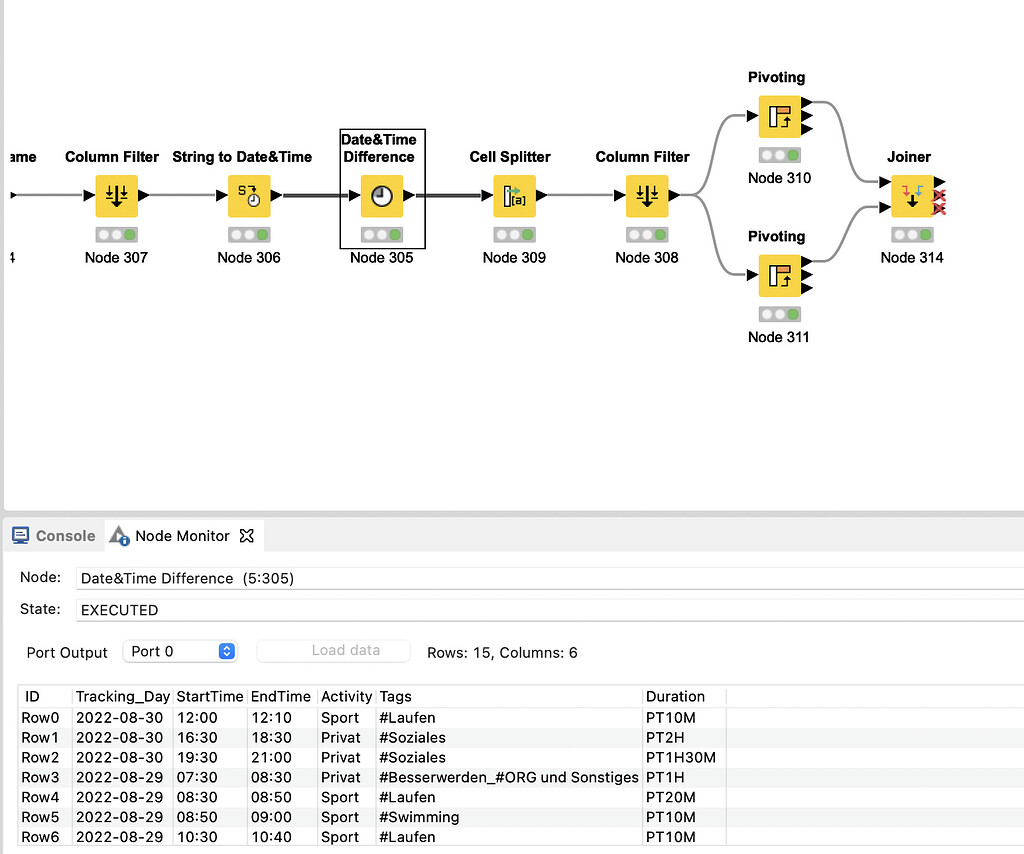
Task: Select the String to Date&Time node icon
Action: [248, 196]
